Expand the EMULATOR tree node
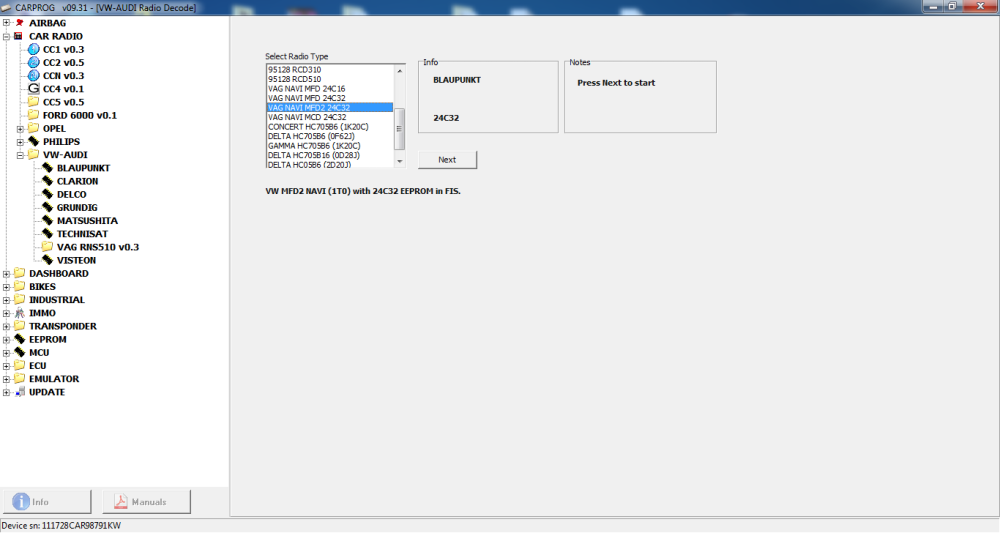The image size is (1000, 533). tap(6, 379)
